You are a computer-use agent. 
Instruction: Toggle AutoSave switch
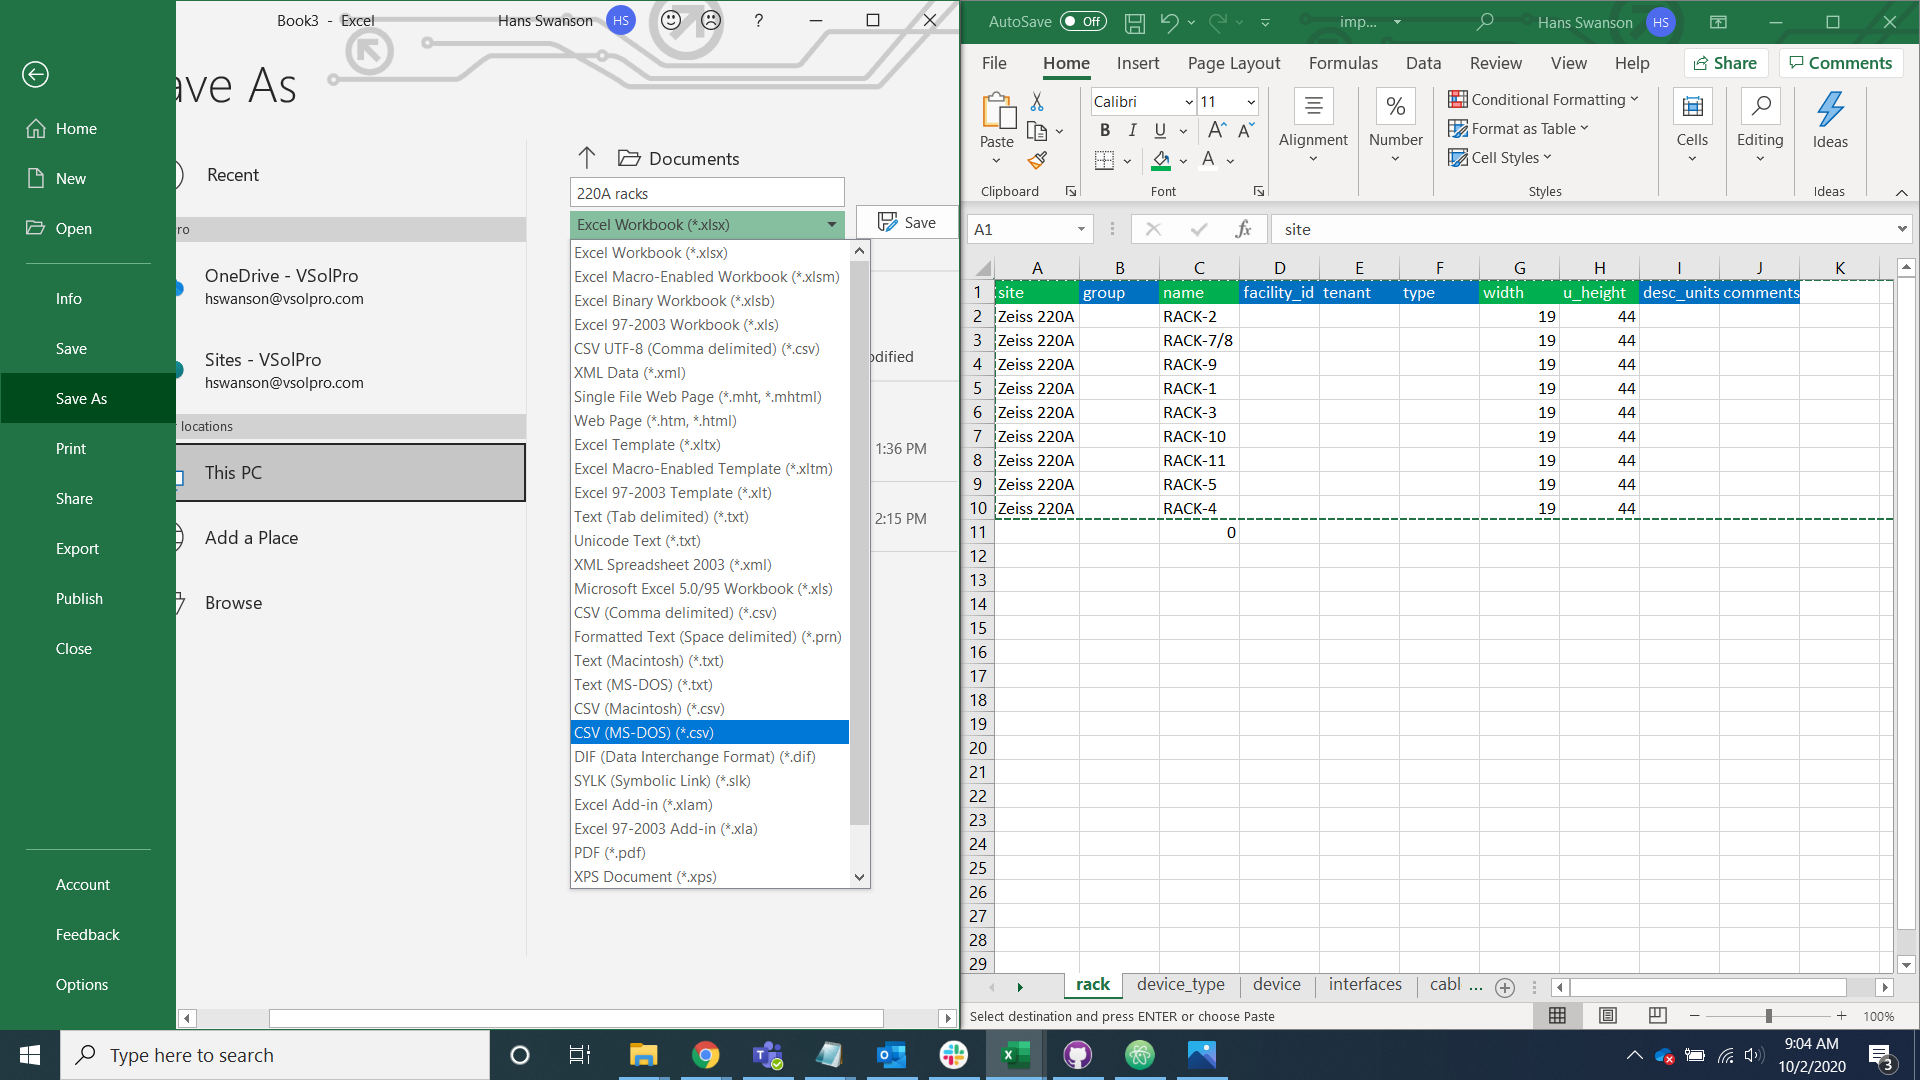pos(1083,21)
